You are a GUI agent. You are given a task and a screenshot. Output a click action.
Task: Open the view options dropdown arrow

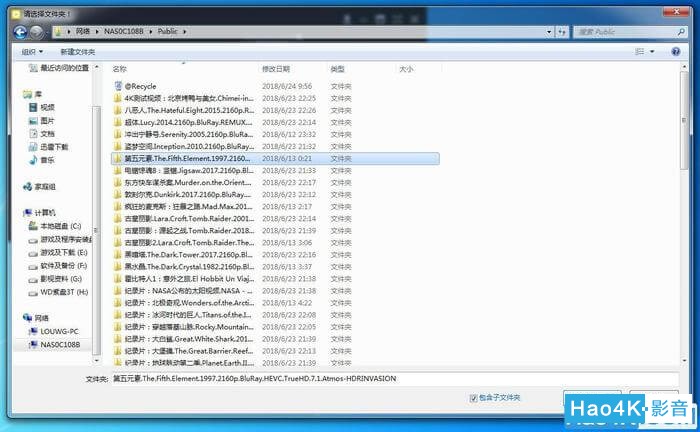click(x=652, y=52)
